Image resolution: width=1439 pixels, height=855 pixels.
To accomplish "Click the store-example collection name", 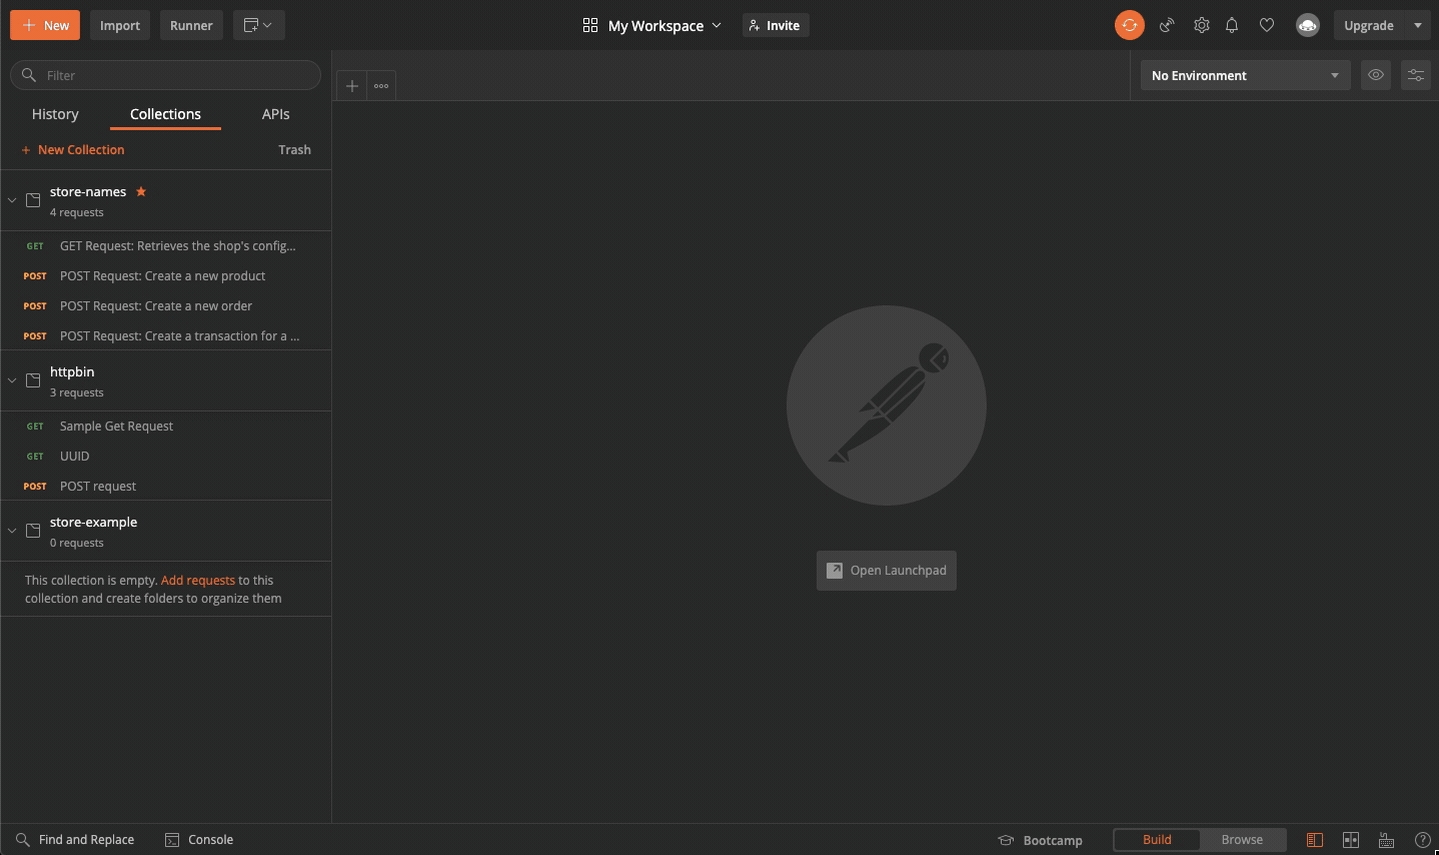I will (x=94, y=522).
